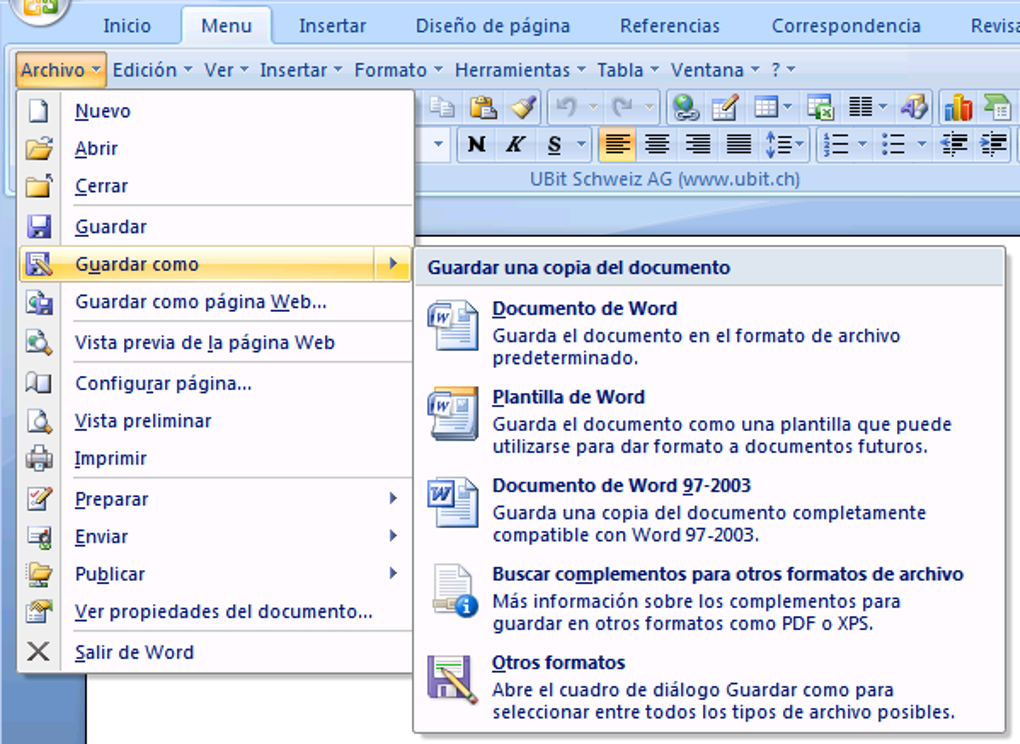Expand the Preparar submenu arrow
Image resolution: width=1020 pixels, height=744 pixels.
click(393, 498)
